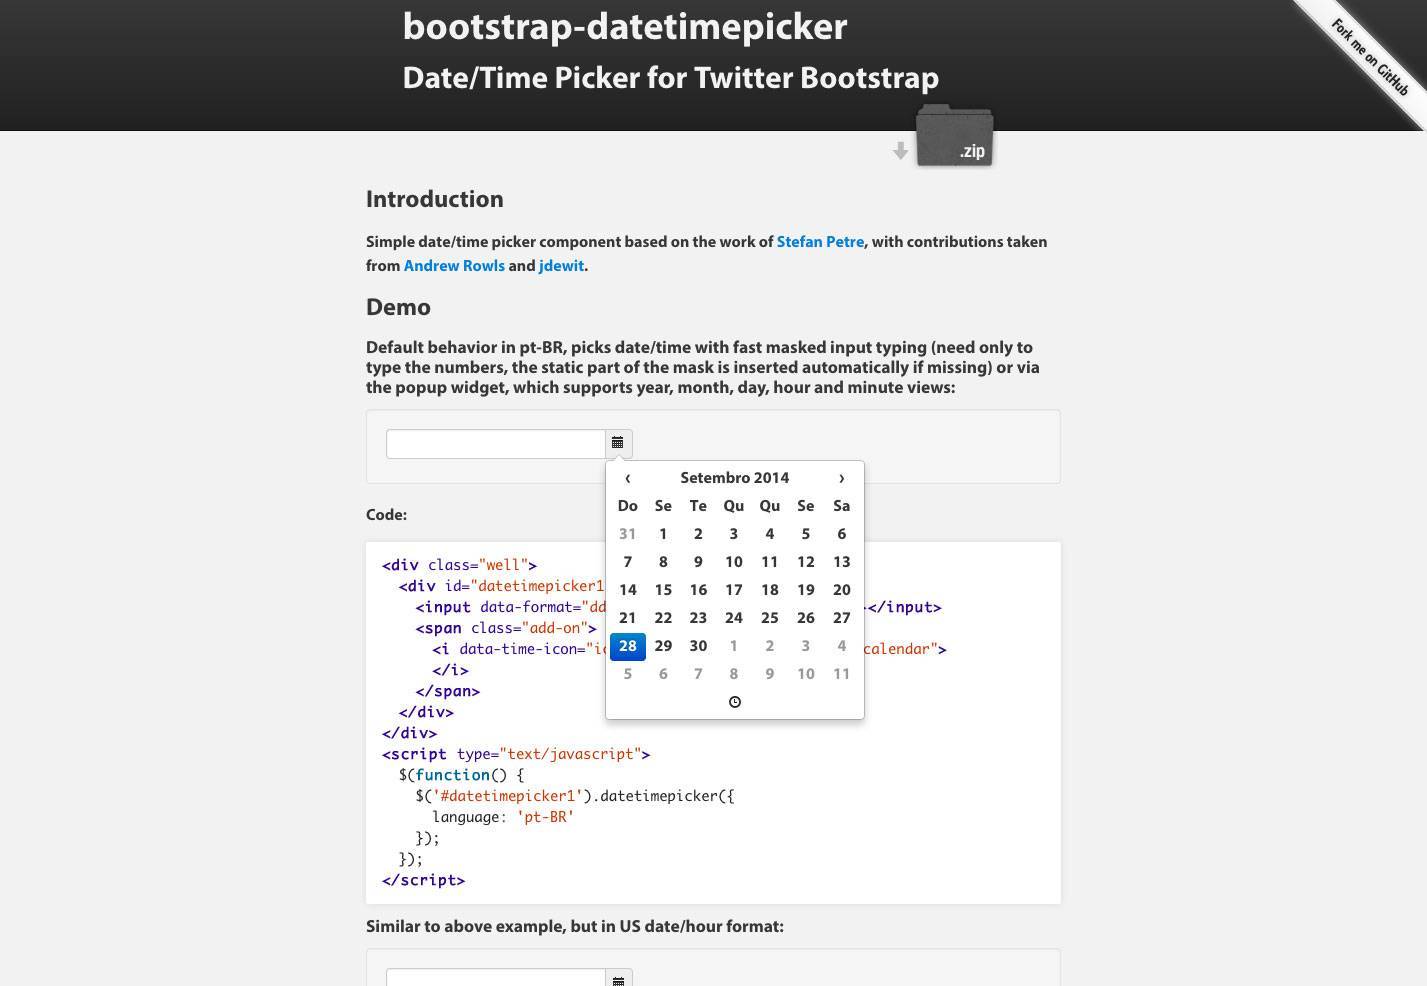The width and height of the screenshot is (1427, 986).
Task: Pick the greyed-out day 31 of the previous month
Action: click(627, 534)
